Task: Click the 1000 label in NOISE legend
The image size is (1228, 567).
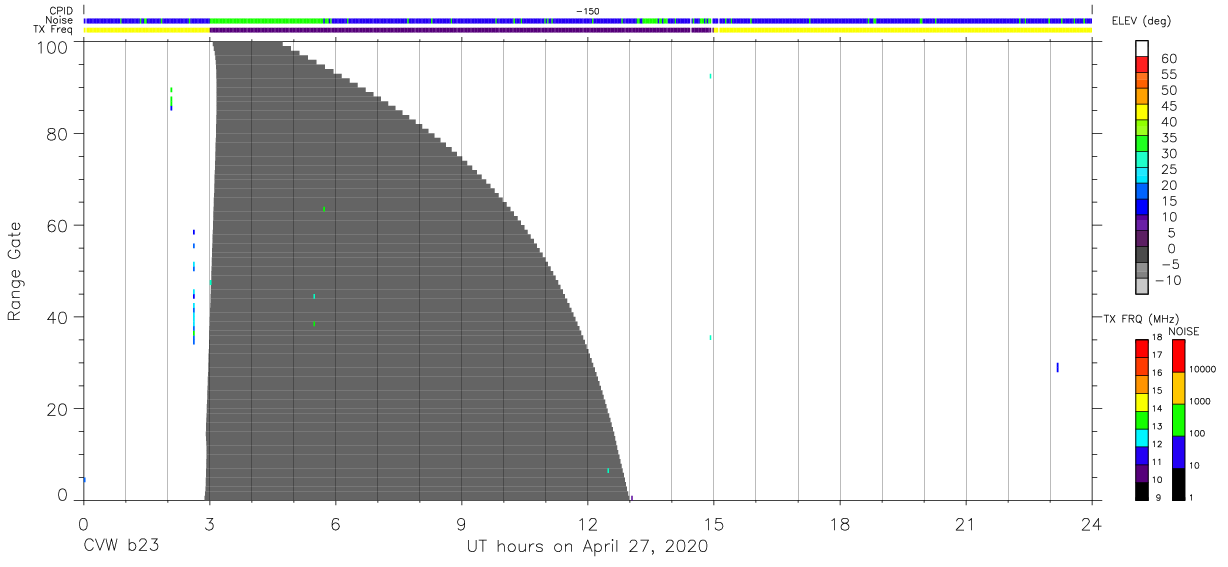Action: [1201, 401]
